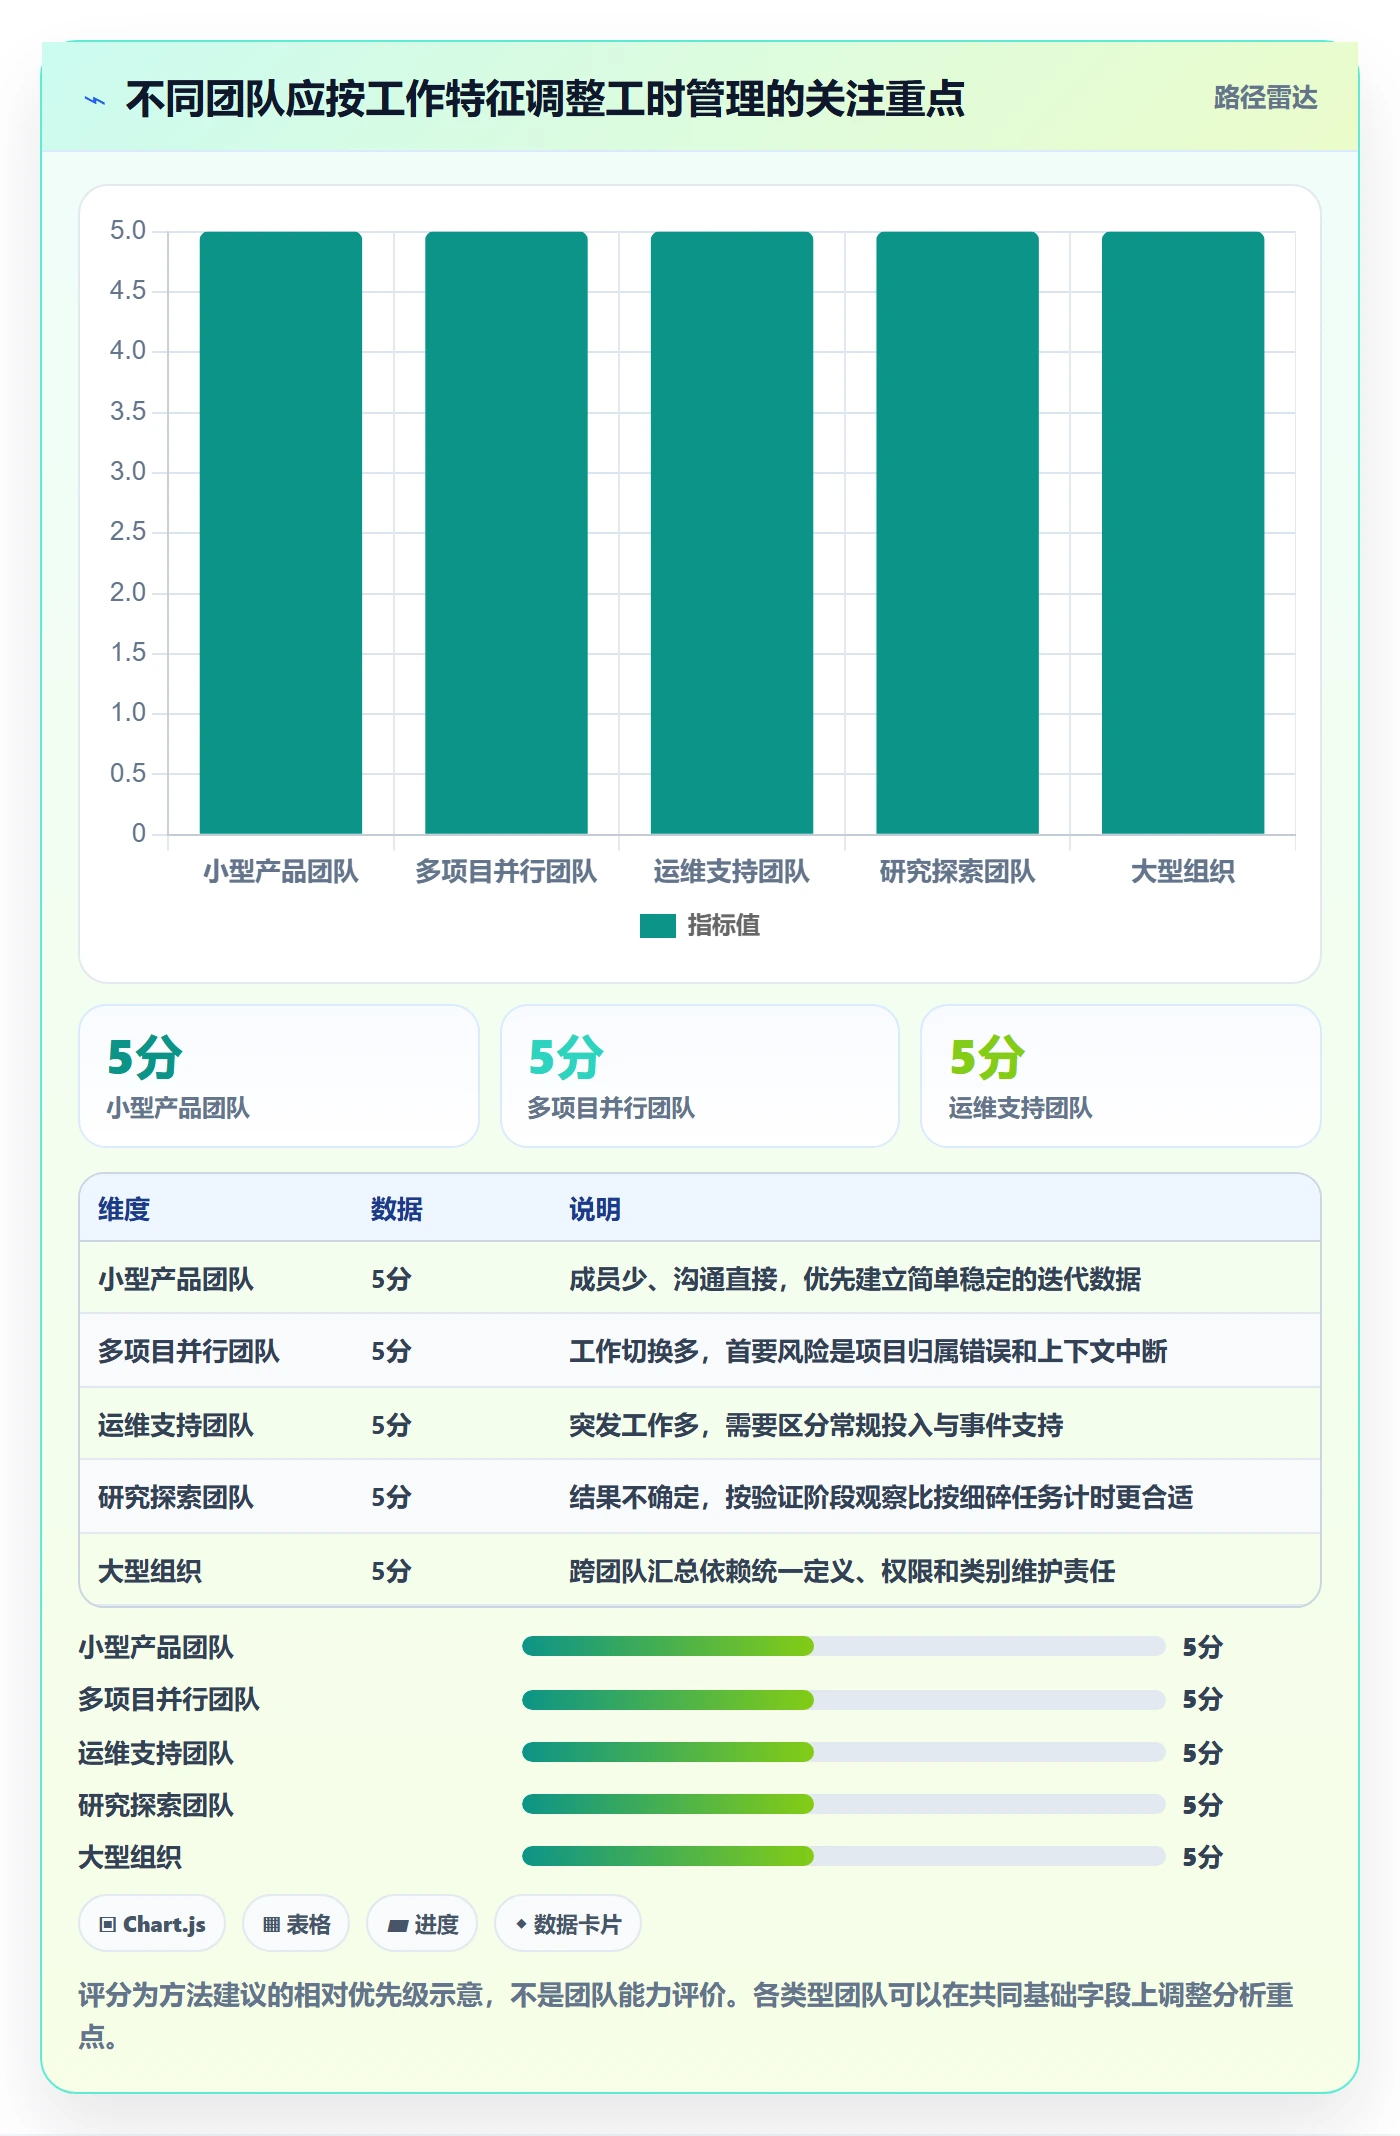
Task: Click the progress bar for 研究探索团队
Action: pos(843,1804)
